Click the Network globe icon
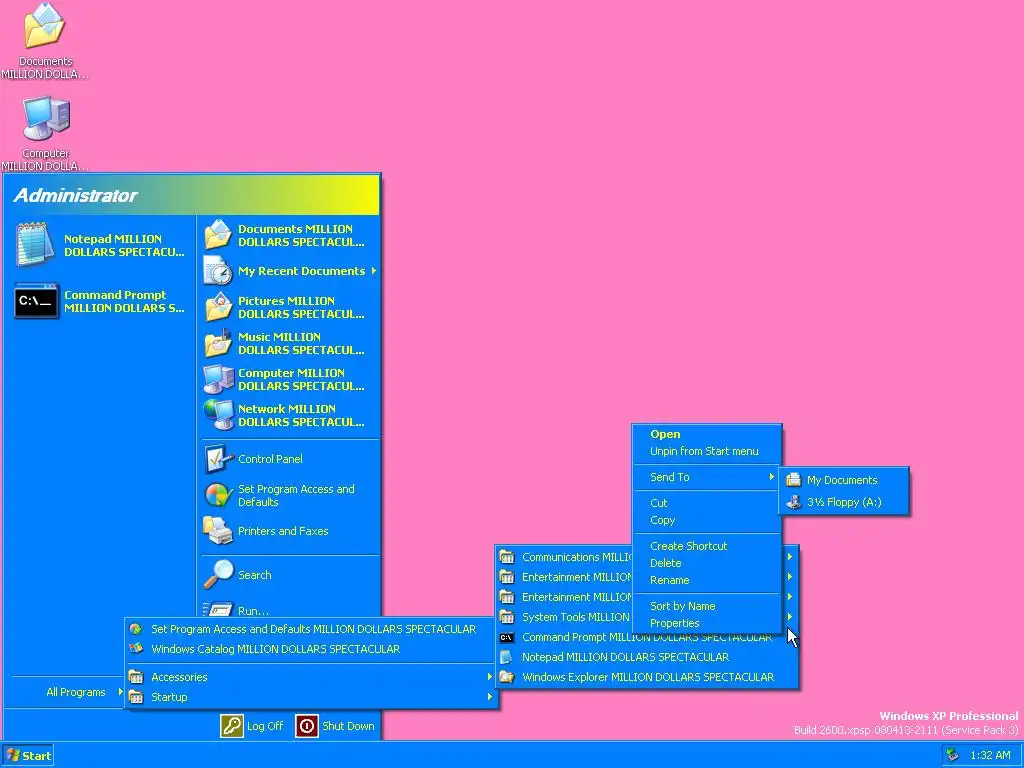This screenshot has width=1024, height=768. click(x=217, y=415)
